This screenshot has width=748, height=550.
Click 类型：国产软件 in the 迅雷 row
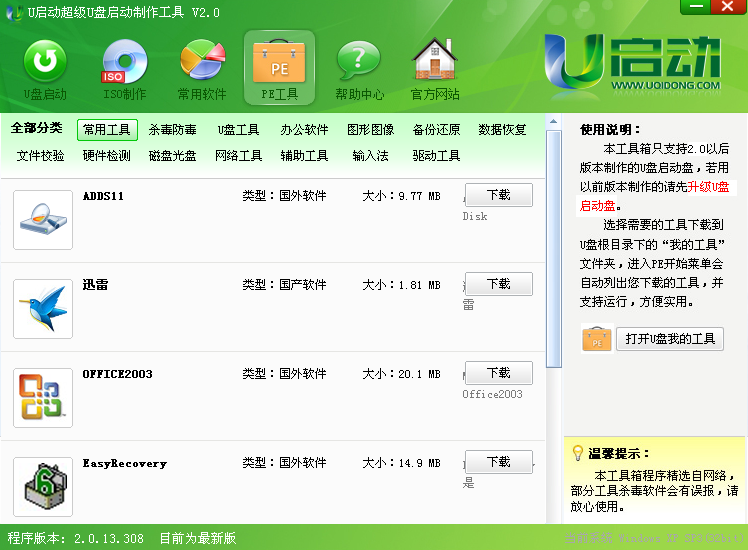click(x=284, y=285)
